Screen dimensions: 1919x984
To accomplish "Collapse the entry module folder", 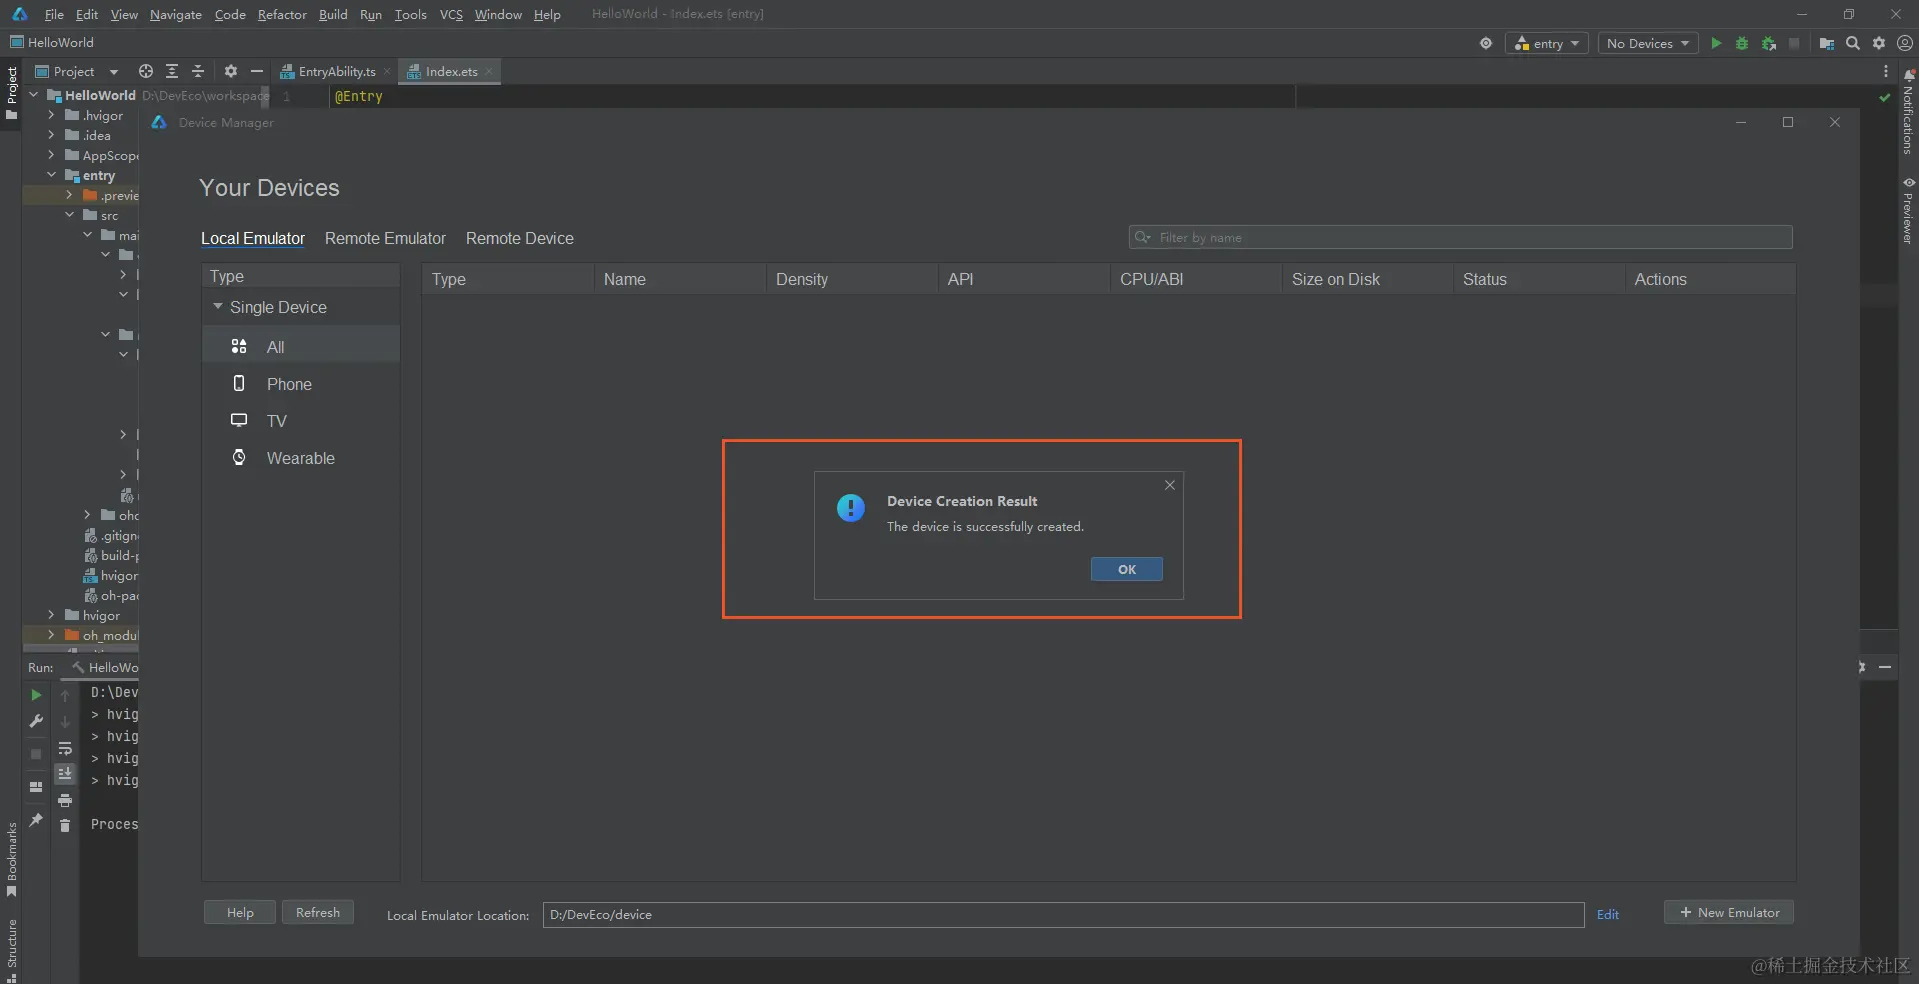I will 52,175.
